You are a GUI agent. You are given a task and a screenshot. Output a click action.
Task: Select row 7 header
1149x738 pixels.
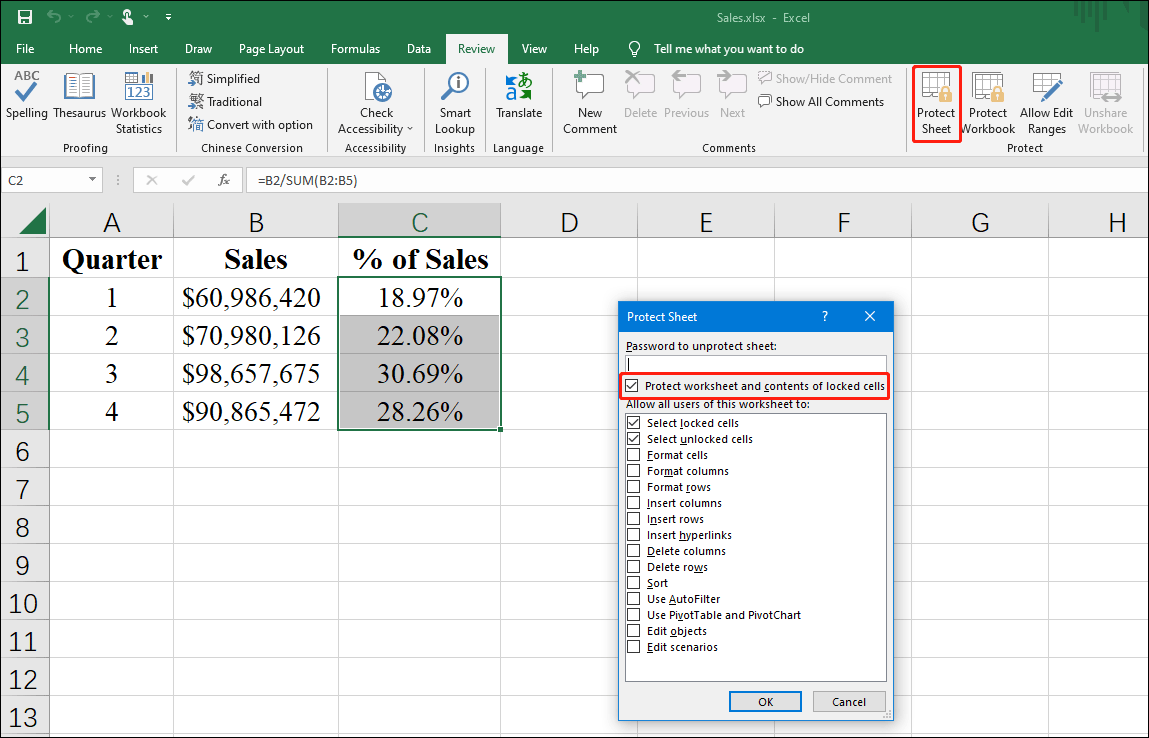tap(24, 487)
